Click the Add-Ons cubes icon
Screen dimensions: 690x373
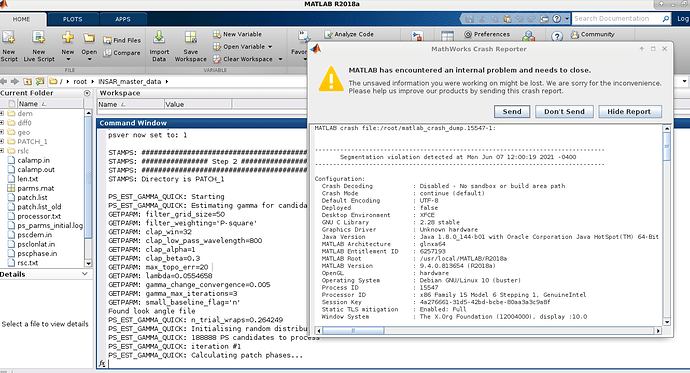point(529,36)
